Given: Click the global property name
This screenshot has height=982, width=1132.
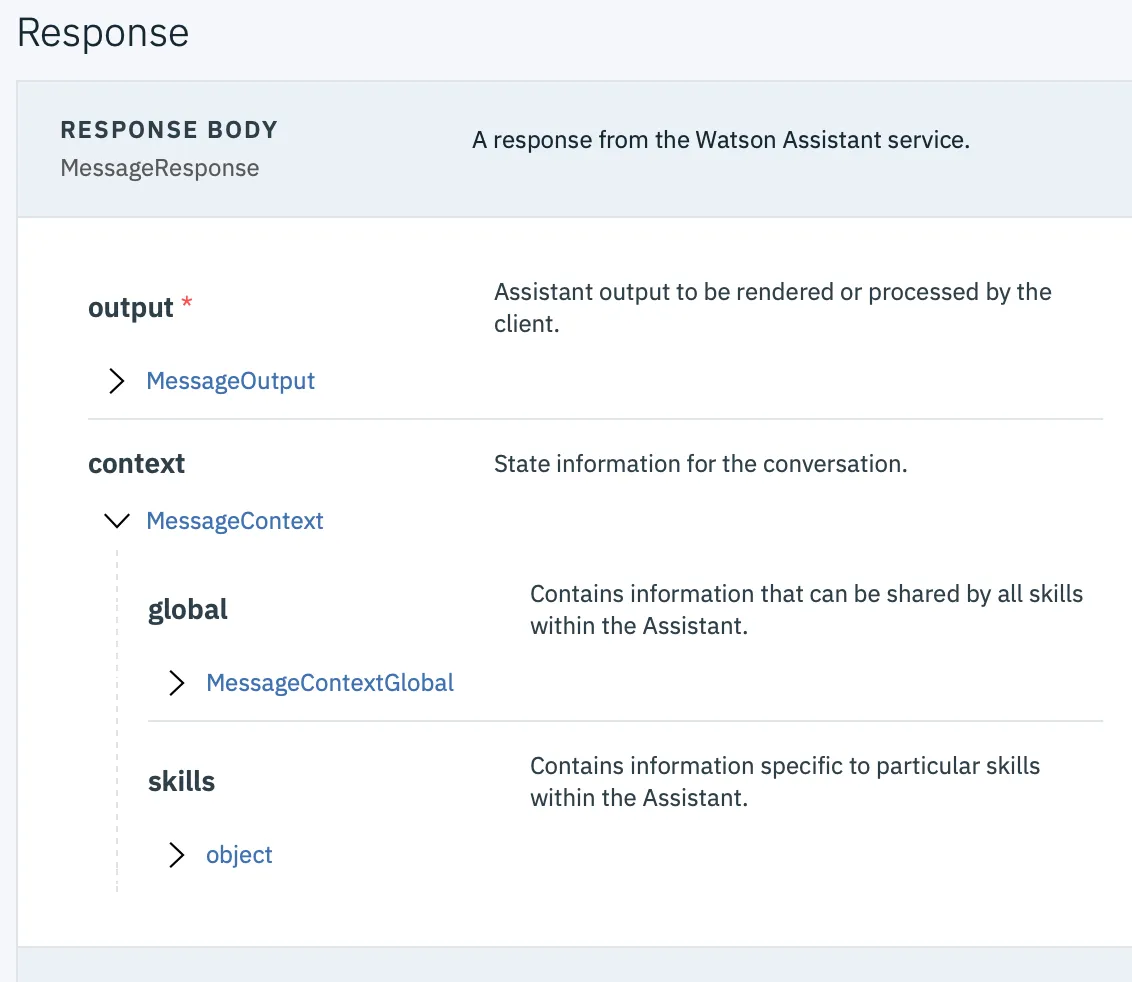Looking at the screenshot, I should click(x=188, y=609).
